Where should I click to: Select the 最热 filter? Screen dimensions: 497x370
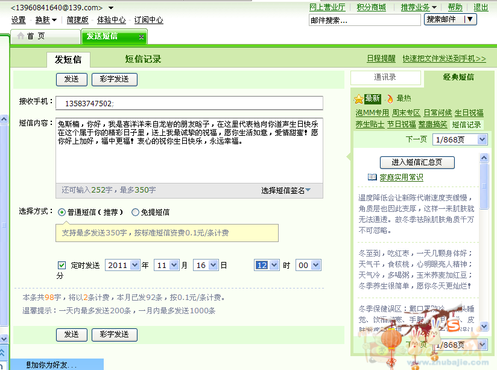click(x=404, y=99)
